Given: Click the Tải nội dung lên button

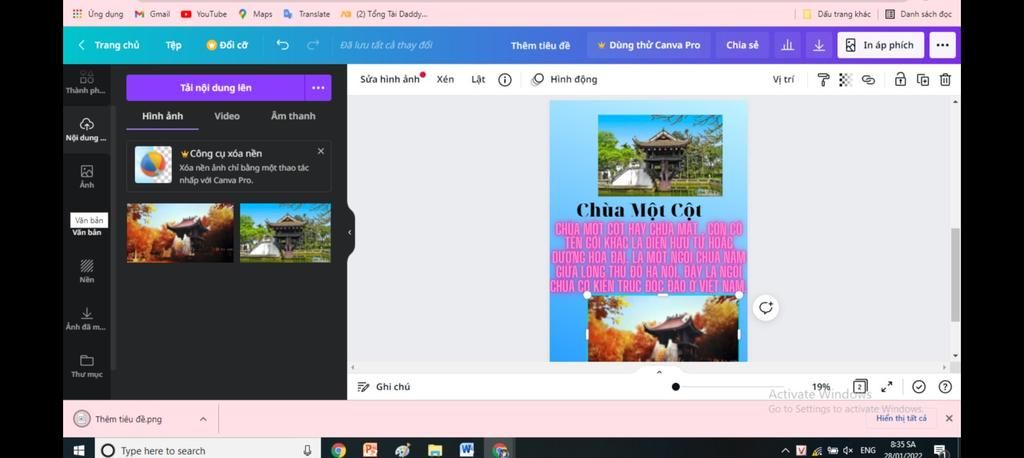Looking at the screenshot, I should tap(216, 88).
